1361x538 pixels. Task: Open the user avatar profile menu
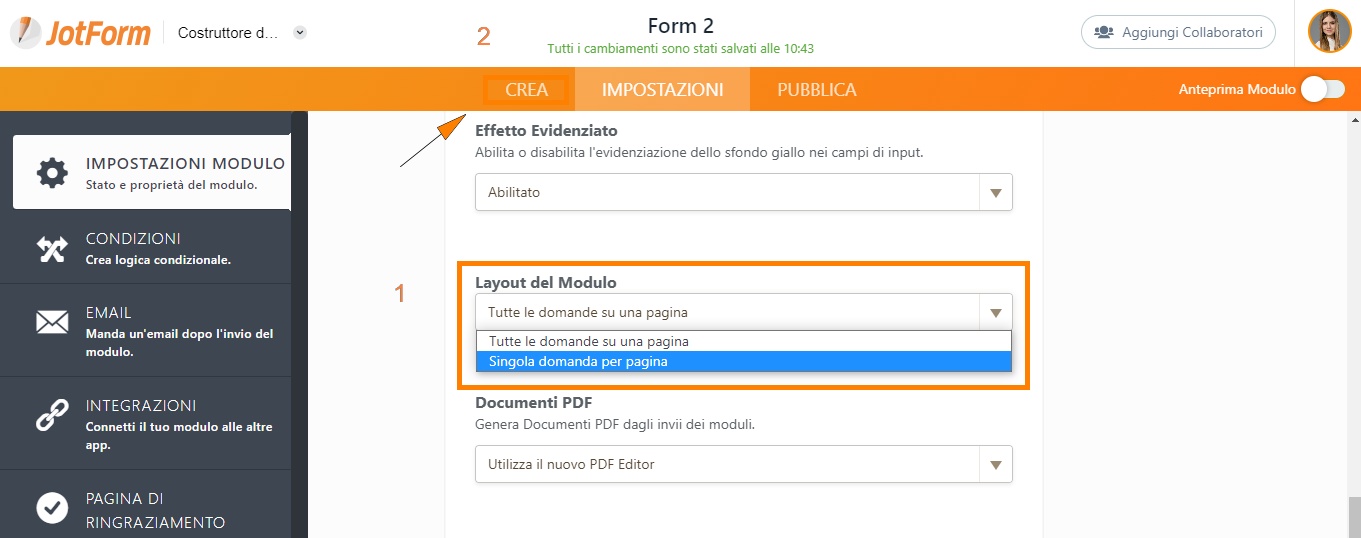point(1330,31)
